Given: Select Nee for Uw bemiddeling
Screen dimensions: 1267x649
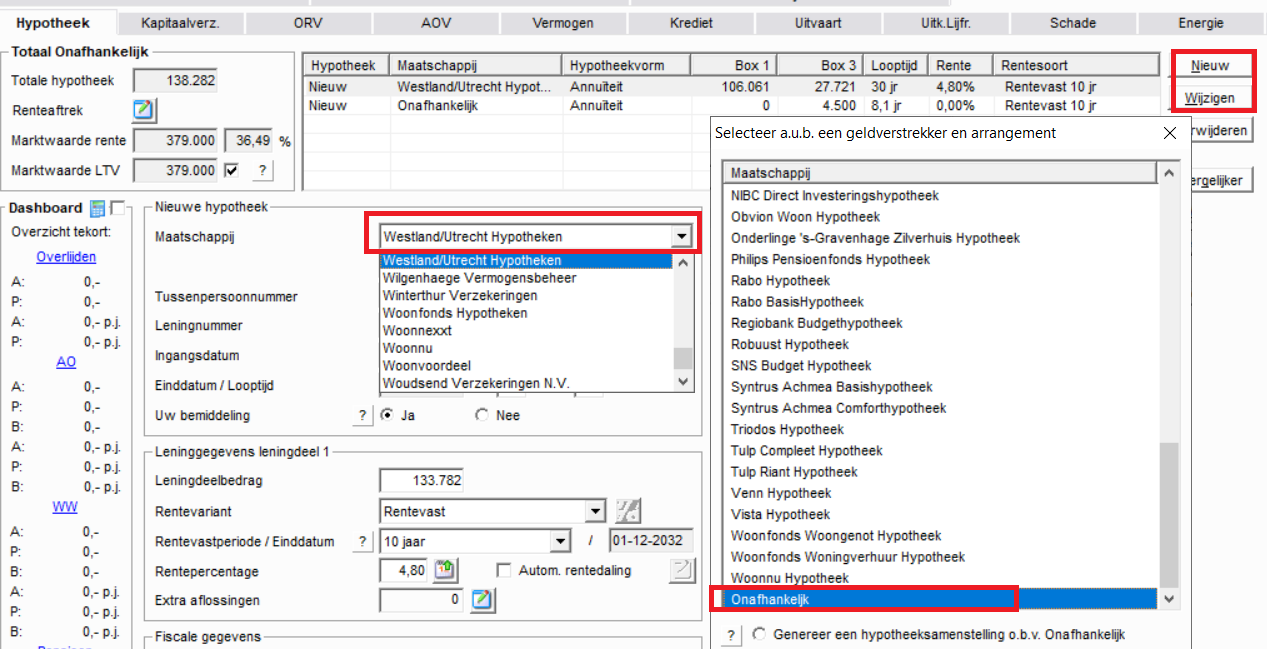Looking at the screenshot, I should click(x=483, y=415).
